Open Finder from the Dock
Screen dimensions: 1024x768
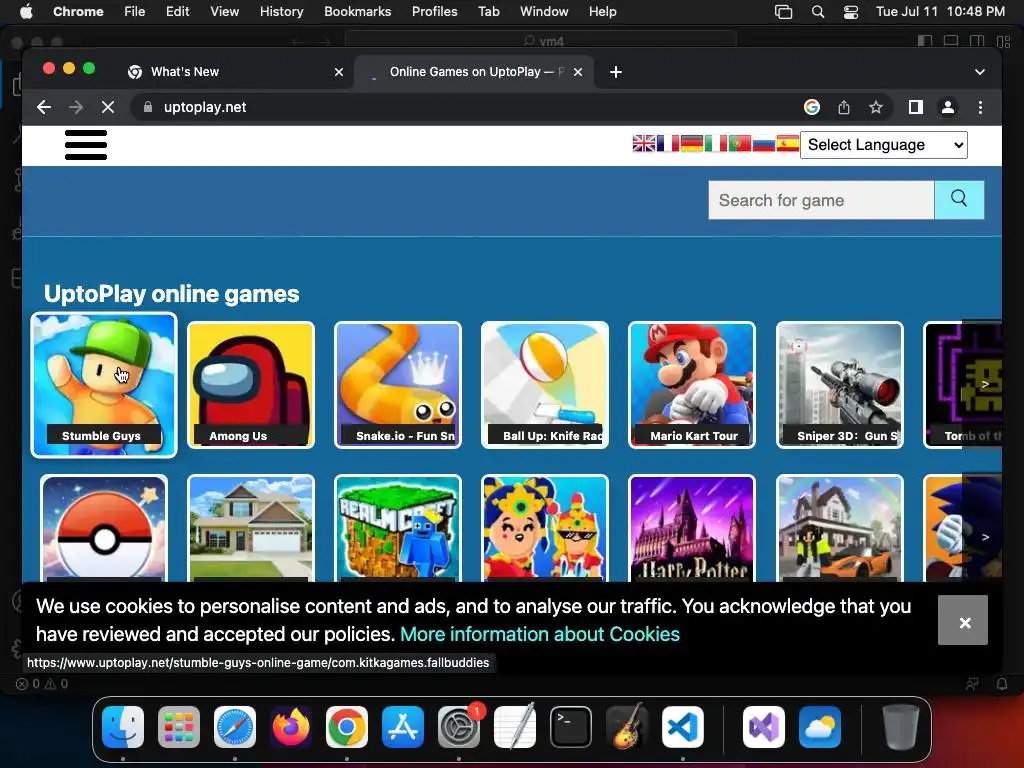123,727
